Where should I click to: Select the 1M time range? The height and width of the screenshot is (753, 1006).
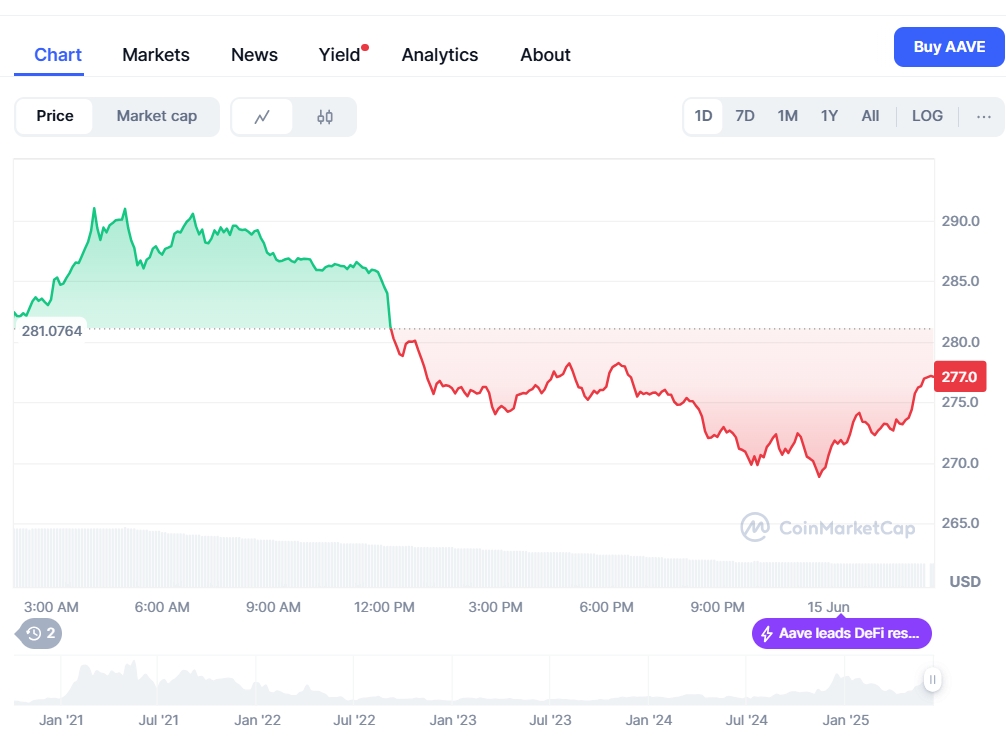coord(787,116)
